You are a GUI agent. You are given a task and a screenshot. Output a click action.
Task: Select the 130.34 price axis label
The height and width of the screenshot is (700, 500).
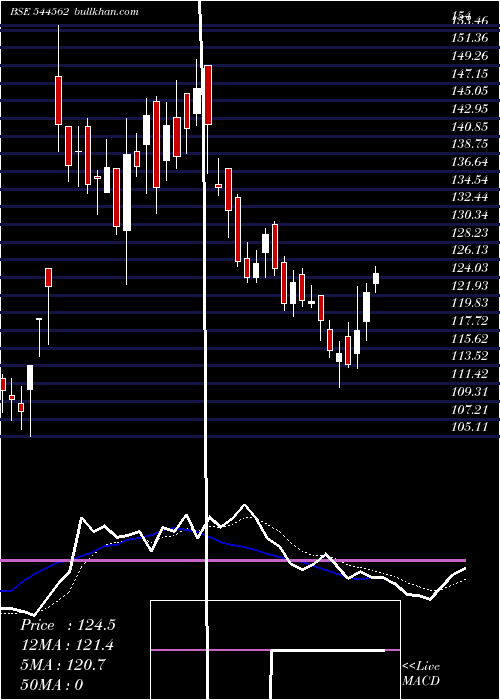click(x=470, y=215)
